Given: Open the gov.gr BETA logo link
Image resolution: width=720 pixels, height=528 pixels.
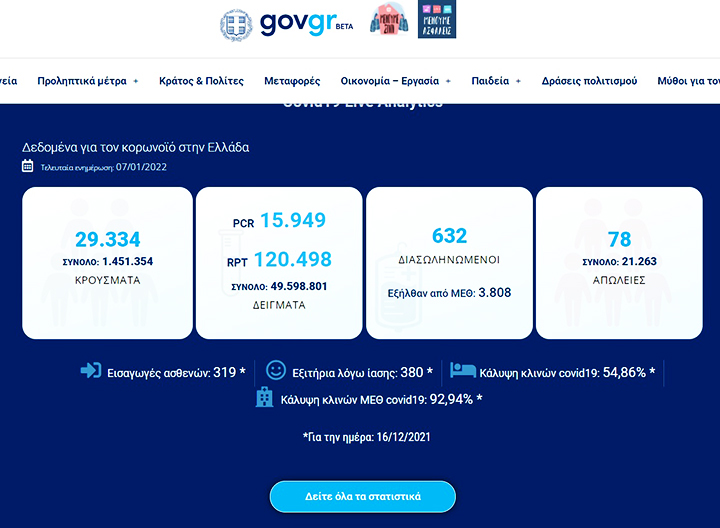Looking at the screenshot, I should click(x=299, y=23).
